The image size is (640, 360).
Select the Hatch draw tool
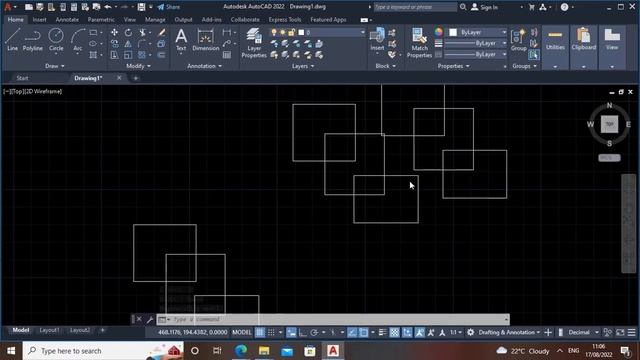pyautogui.click(x=93, y=55)
